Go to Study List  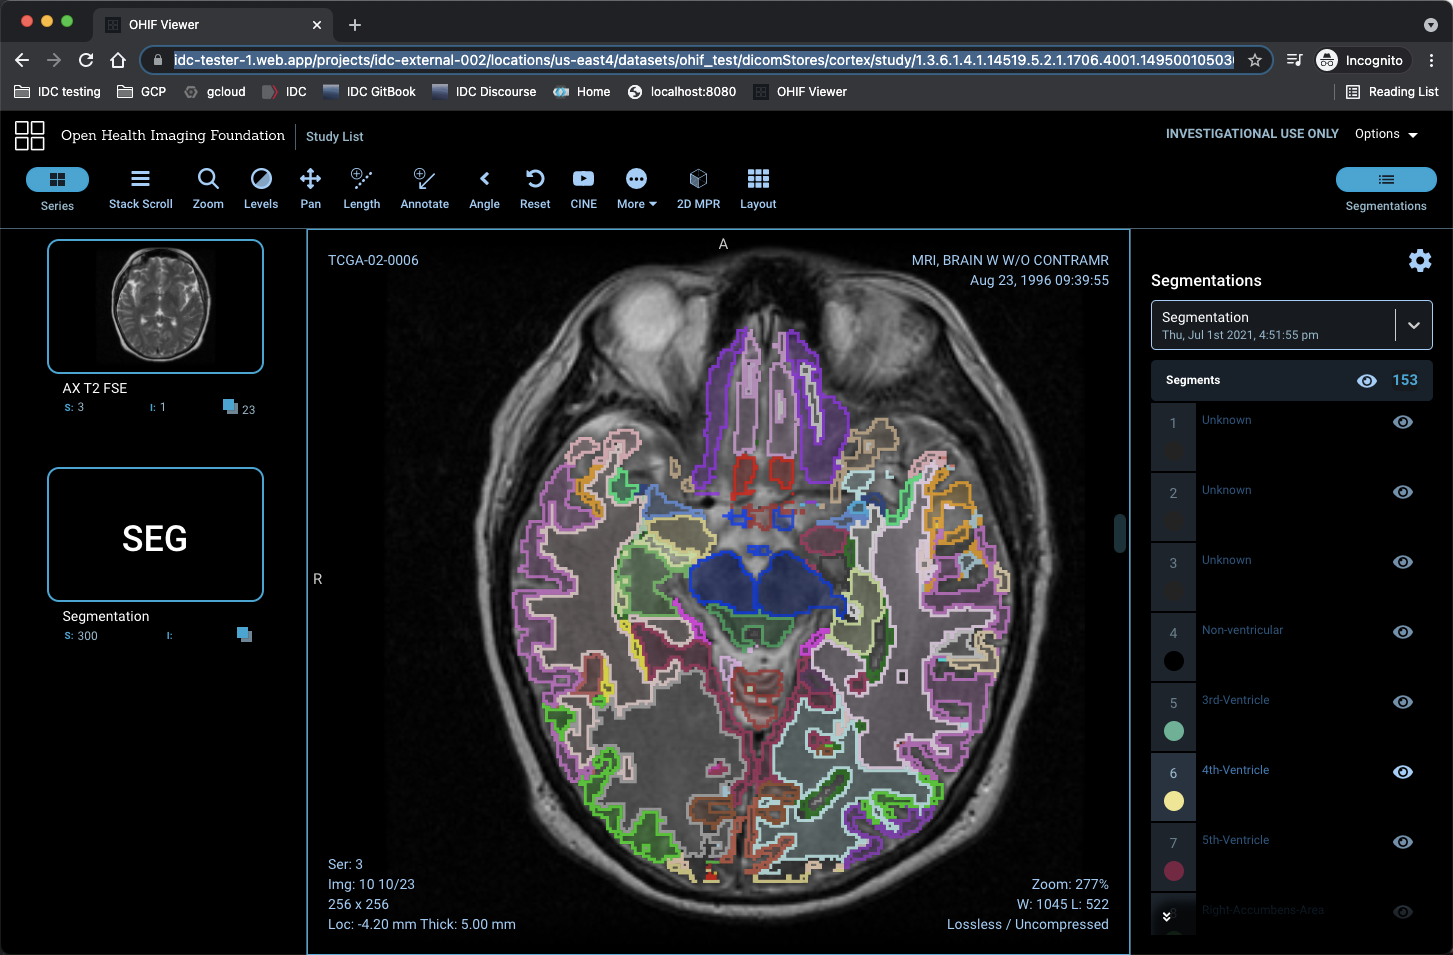tap(334, 137)
